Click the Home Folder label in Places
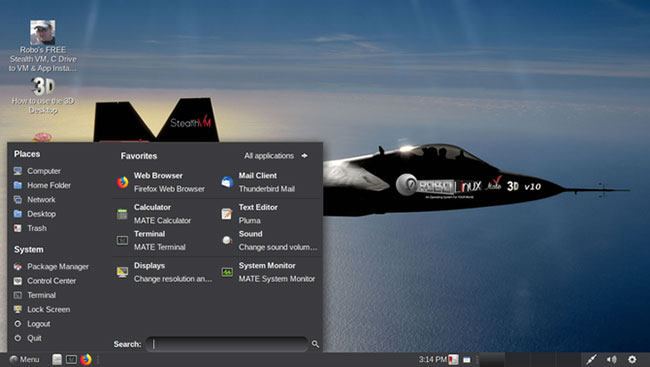Screen dimensions: 650x367 (x=49, y=185)
